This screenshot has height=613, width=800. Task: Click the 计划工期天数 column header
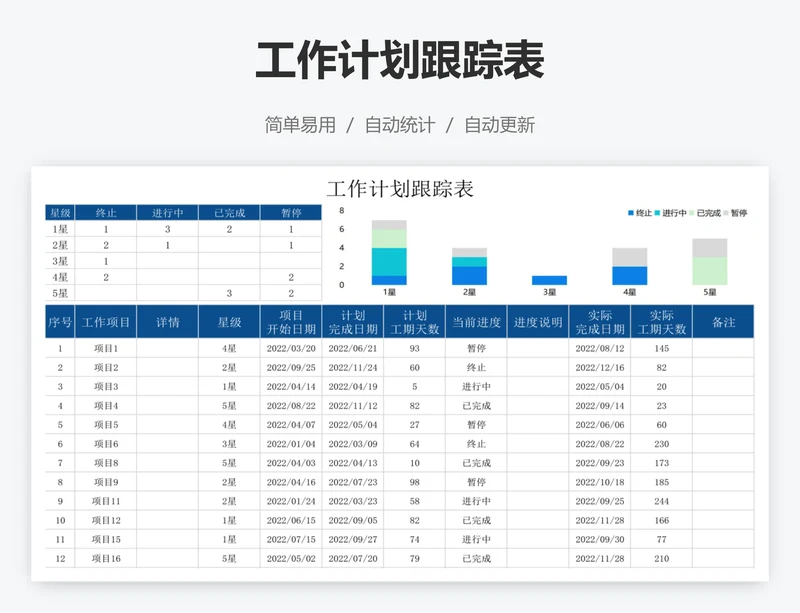[x=414, y=322]
